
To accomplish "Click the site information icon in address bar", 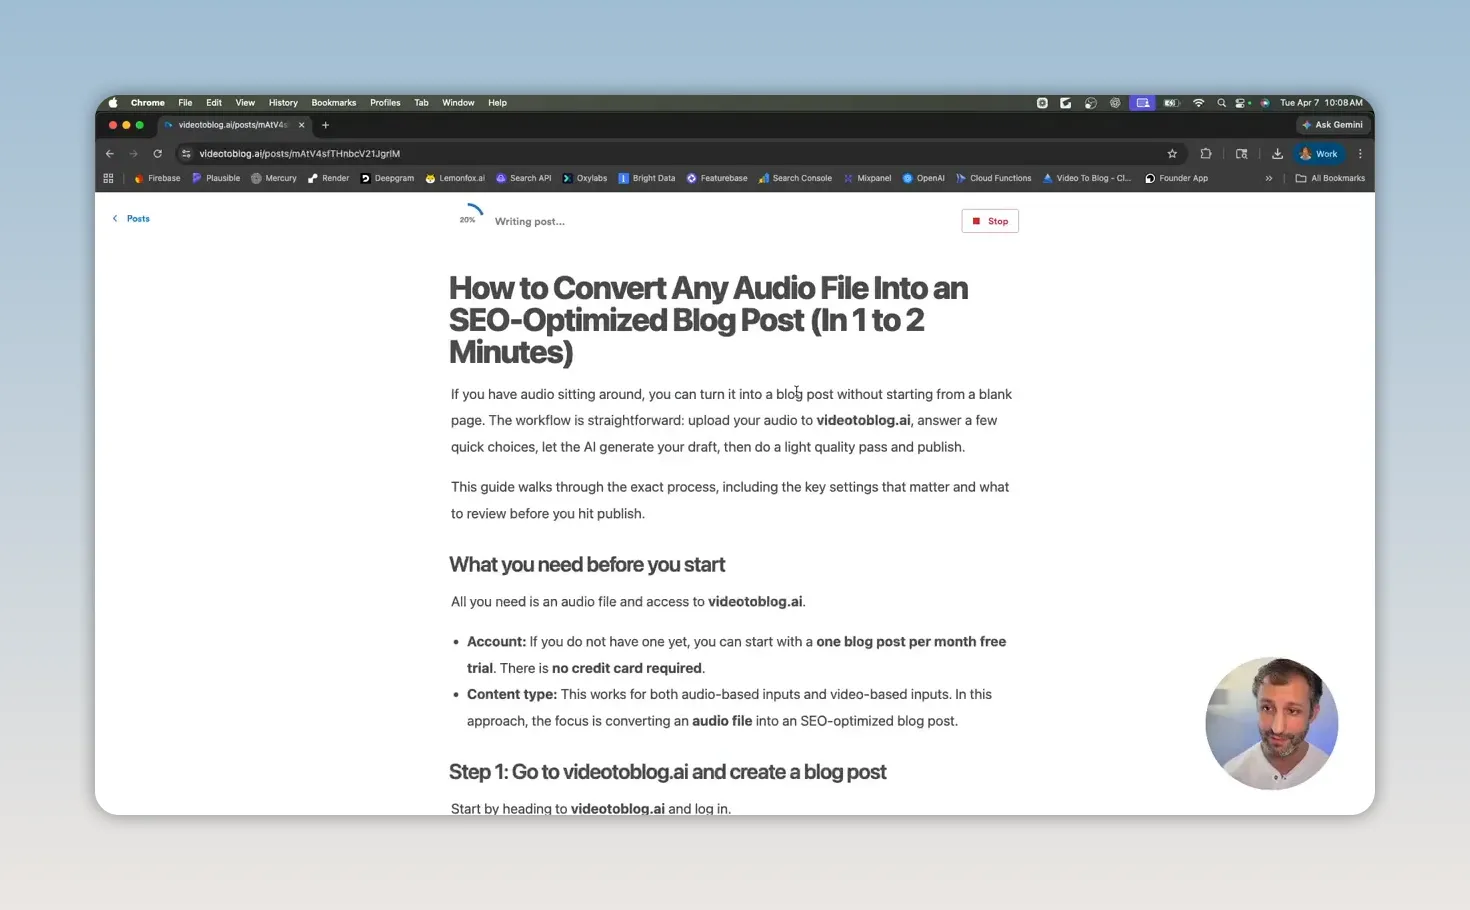I will [x=186, y=153].
